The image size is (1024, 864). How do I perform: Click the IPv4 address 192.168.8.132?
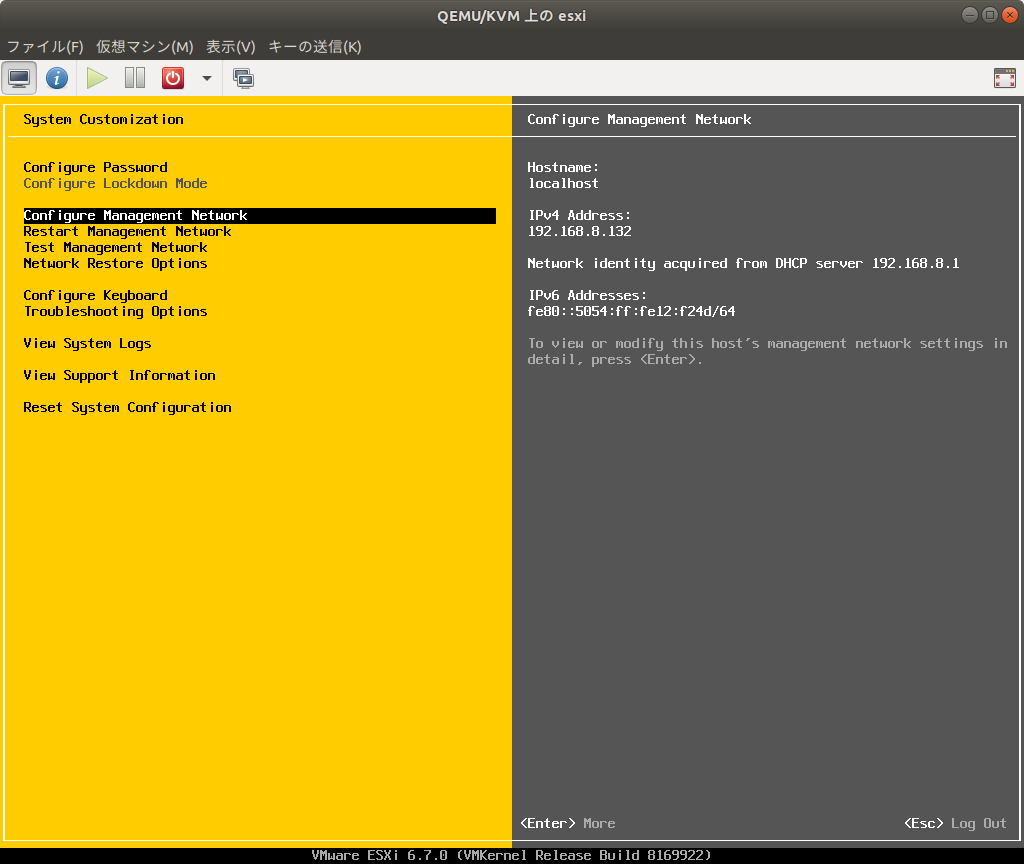pos(580,231)
